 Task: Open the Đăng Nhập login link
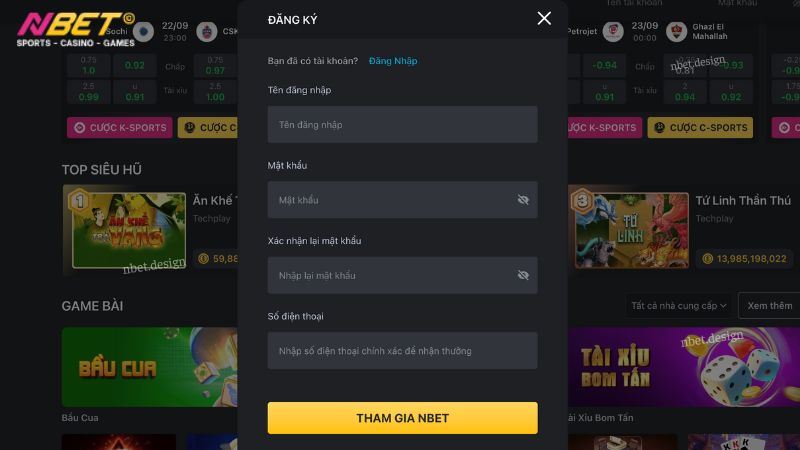coord(393,61)
